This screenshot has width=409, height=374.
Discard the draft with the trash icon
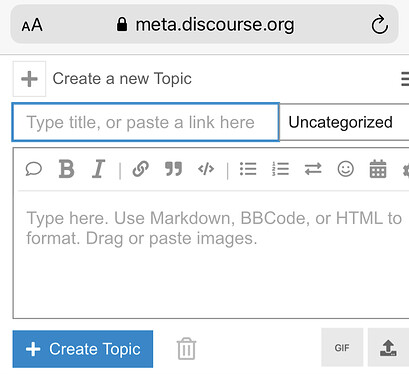186,349
